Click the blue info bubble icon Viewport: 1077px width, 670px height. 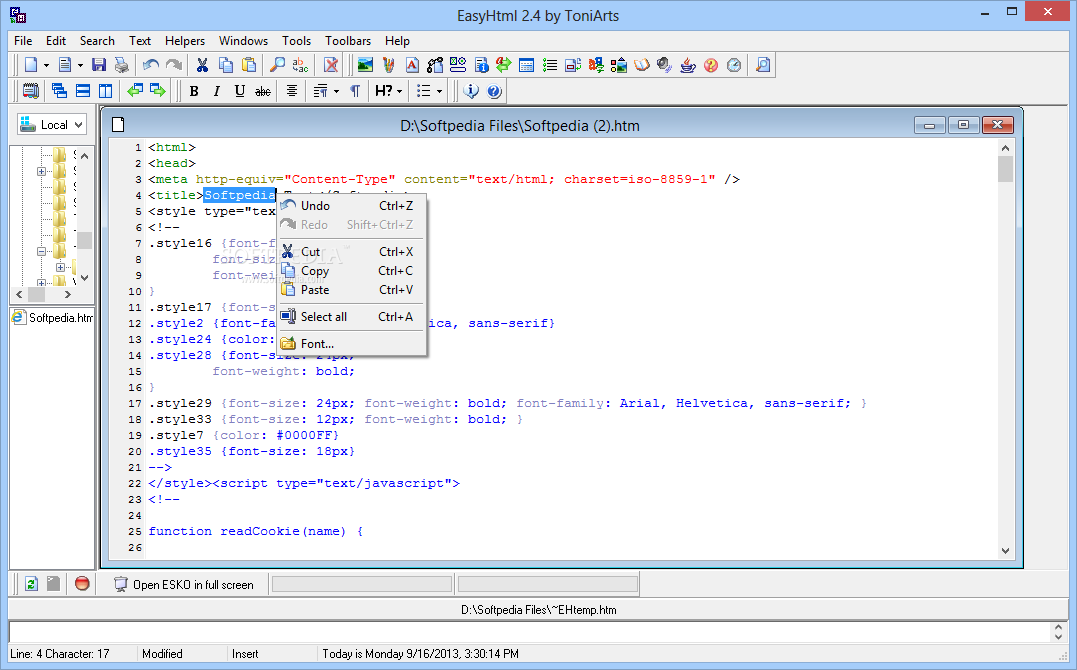click(x=471, y=91)
